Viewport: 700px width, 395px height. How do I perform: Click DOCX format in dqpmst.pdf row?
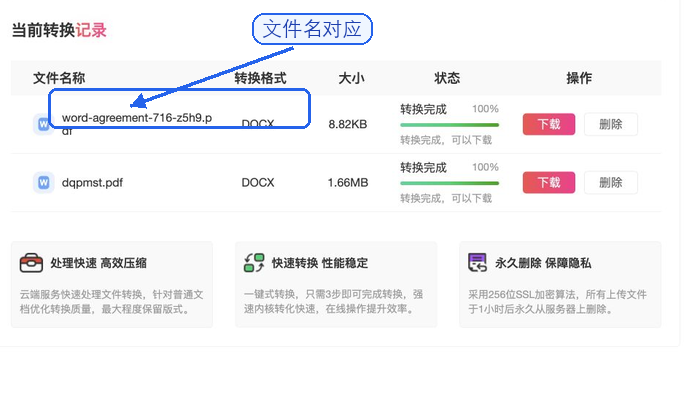point(258,183)
